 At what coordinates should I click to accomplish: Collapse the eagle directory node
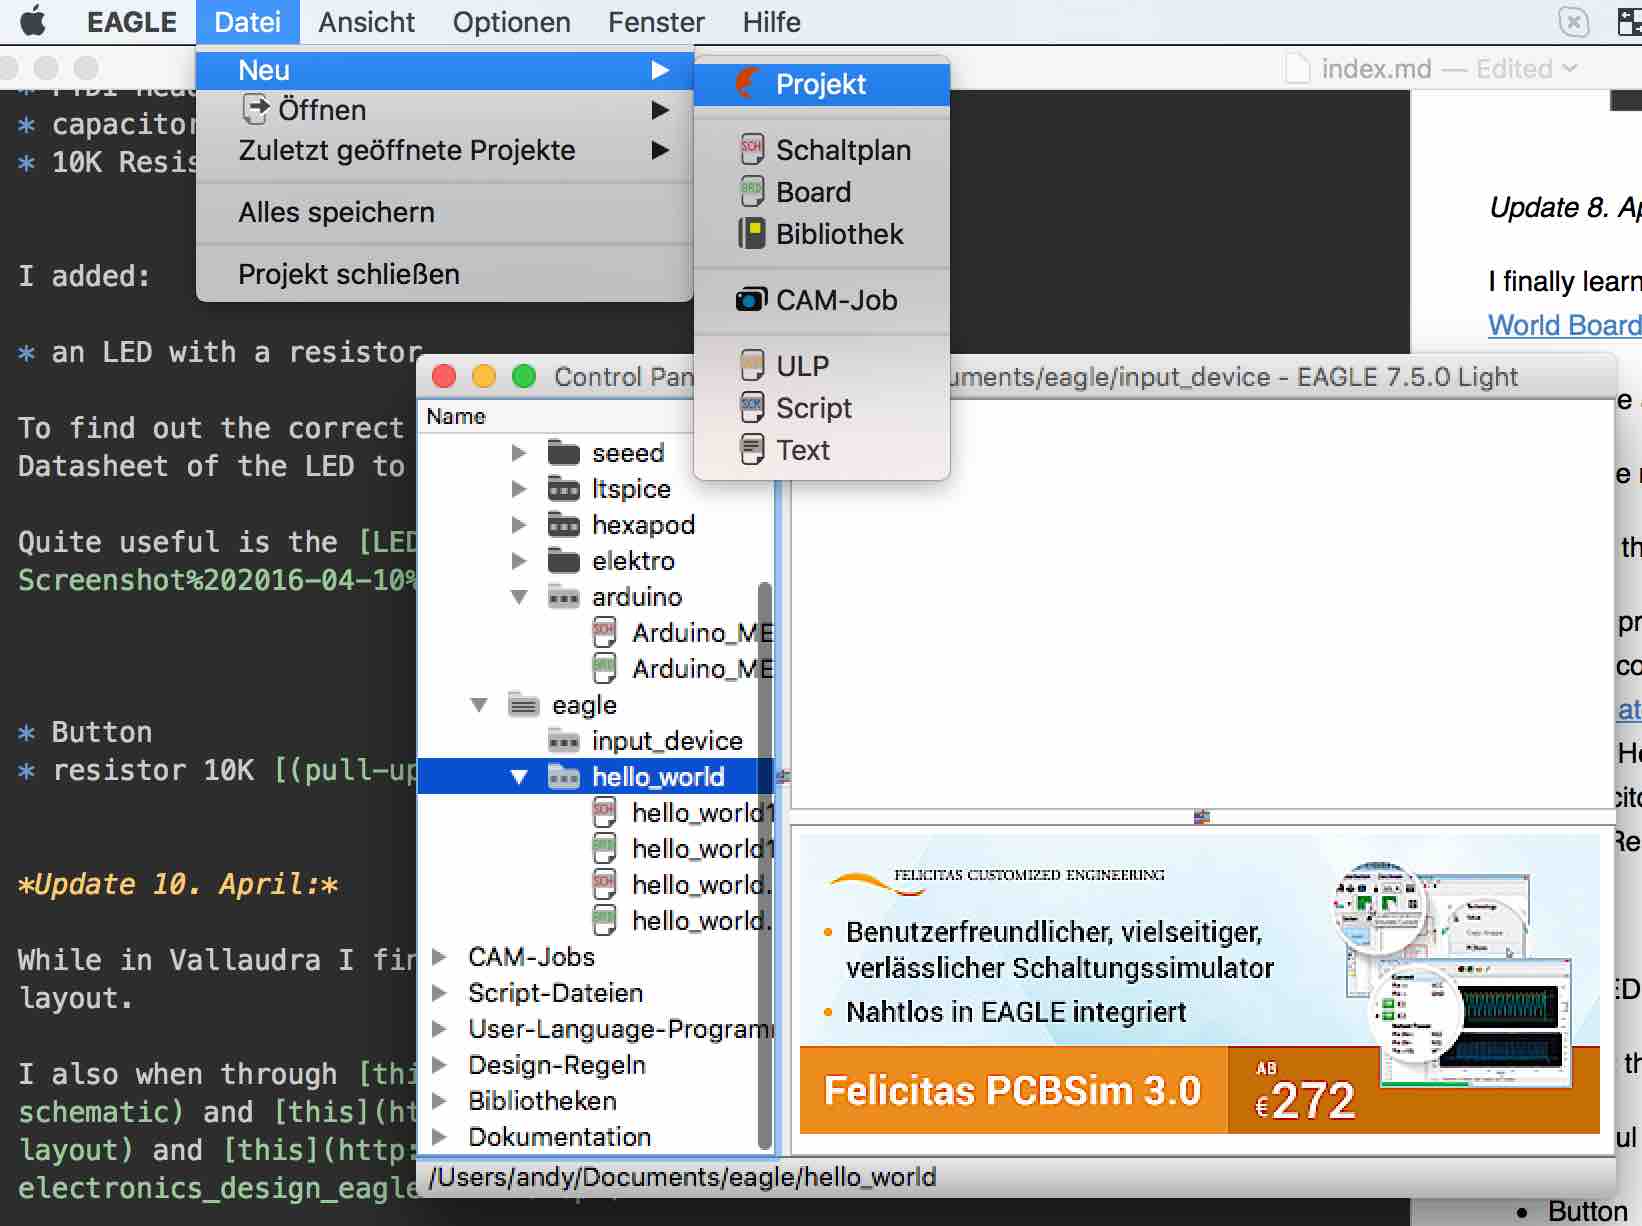point(479,705)
